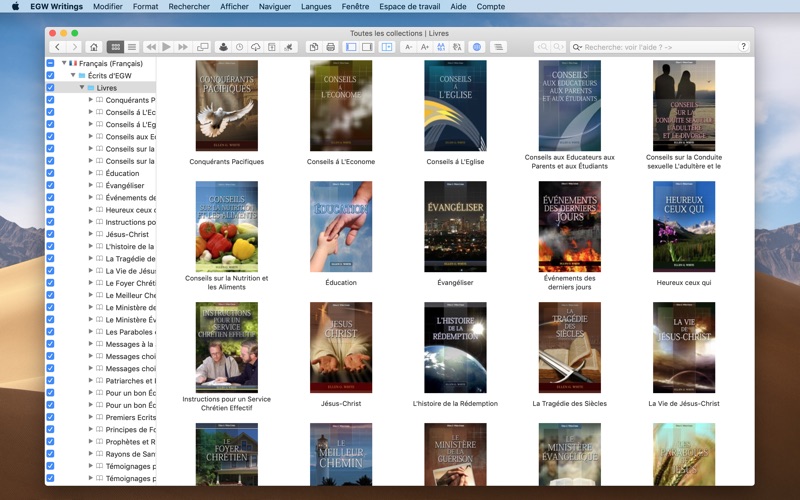
Task: Click the pin icon in the toolbar
Action: [288, 47]
